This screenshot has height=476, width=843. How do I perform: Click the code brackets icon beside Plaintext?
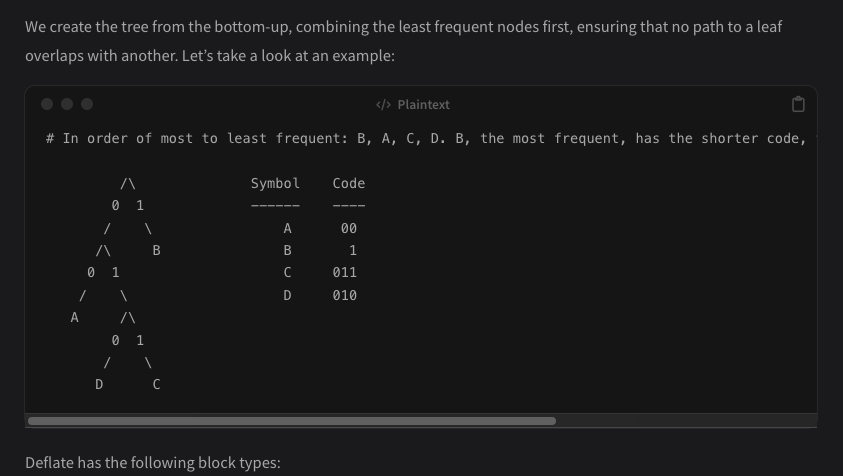click(383, 104)
